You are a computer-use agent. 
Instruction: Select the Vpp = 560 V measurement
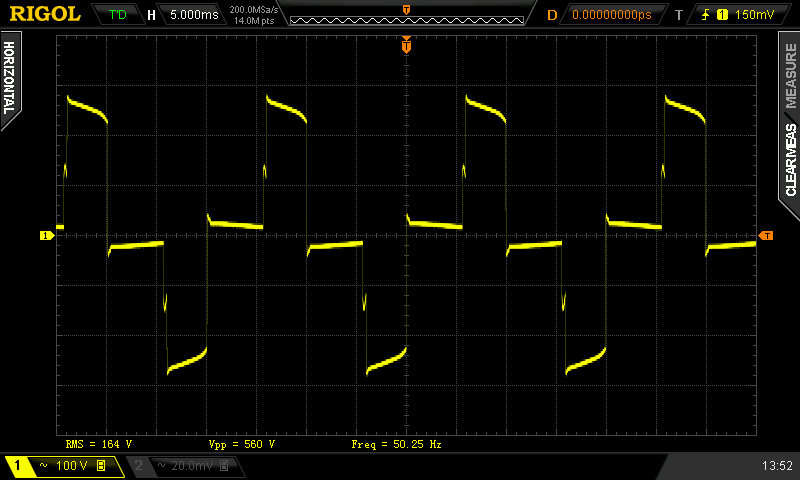click(241, 443)
